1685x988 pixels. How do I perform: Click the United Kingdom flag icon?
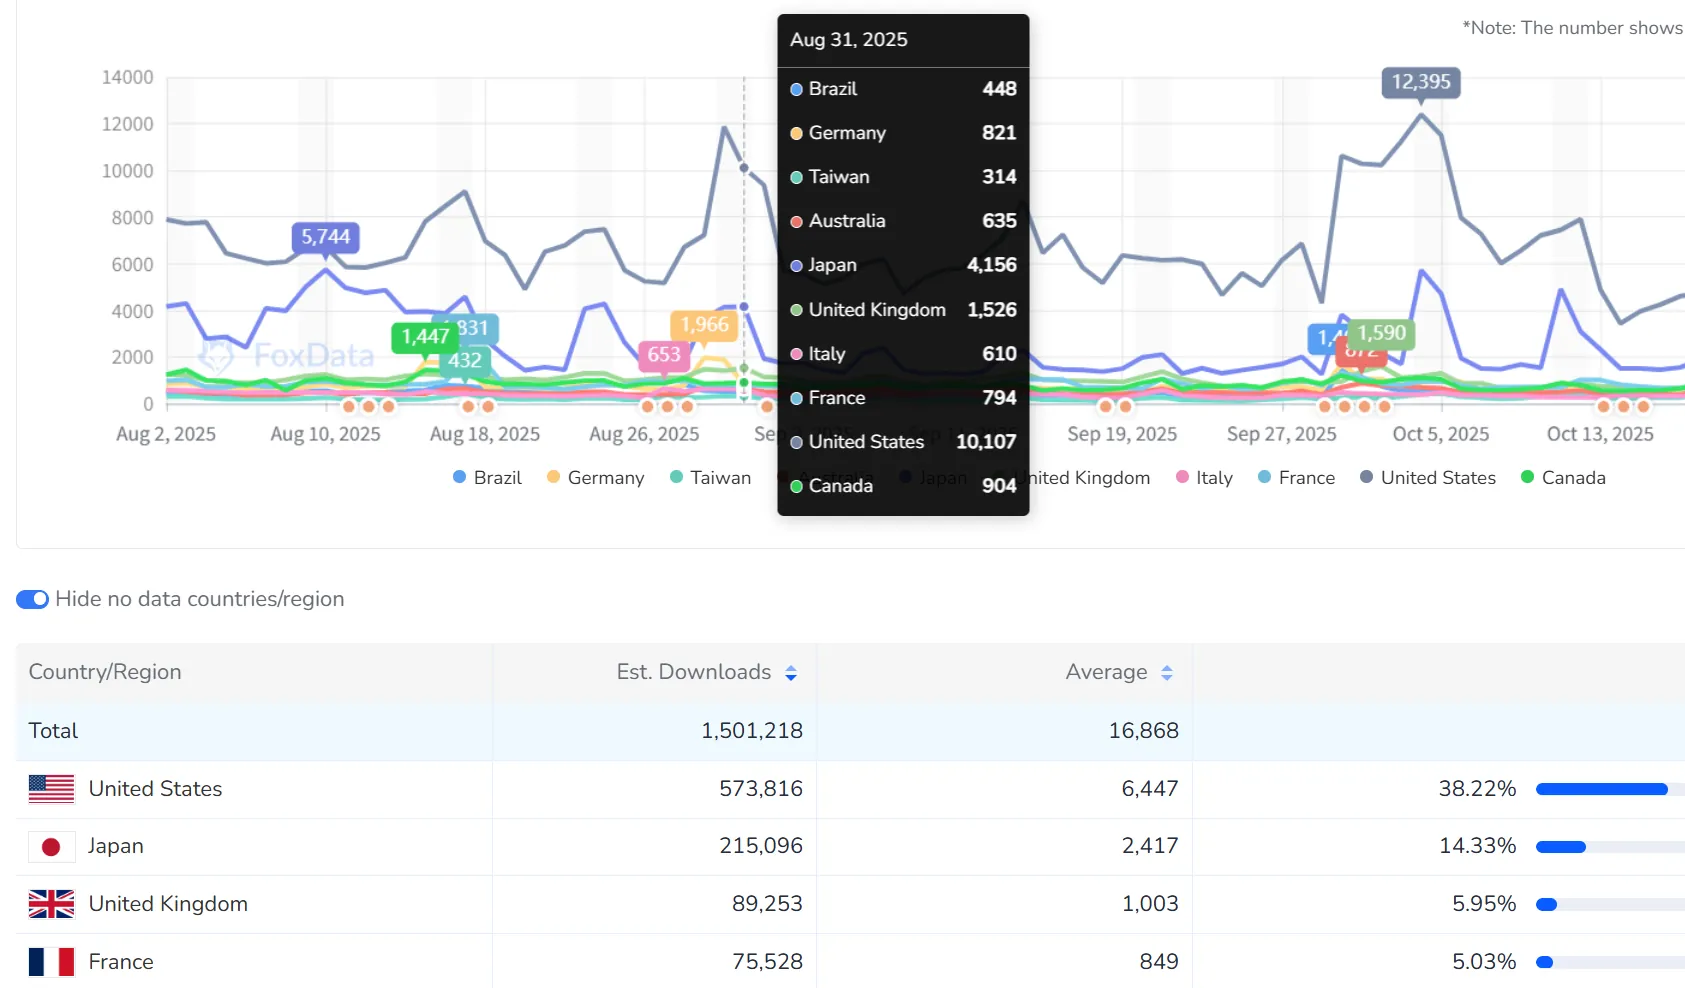tap(51, 904)
